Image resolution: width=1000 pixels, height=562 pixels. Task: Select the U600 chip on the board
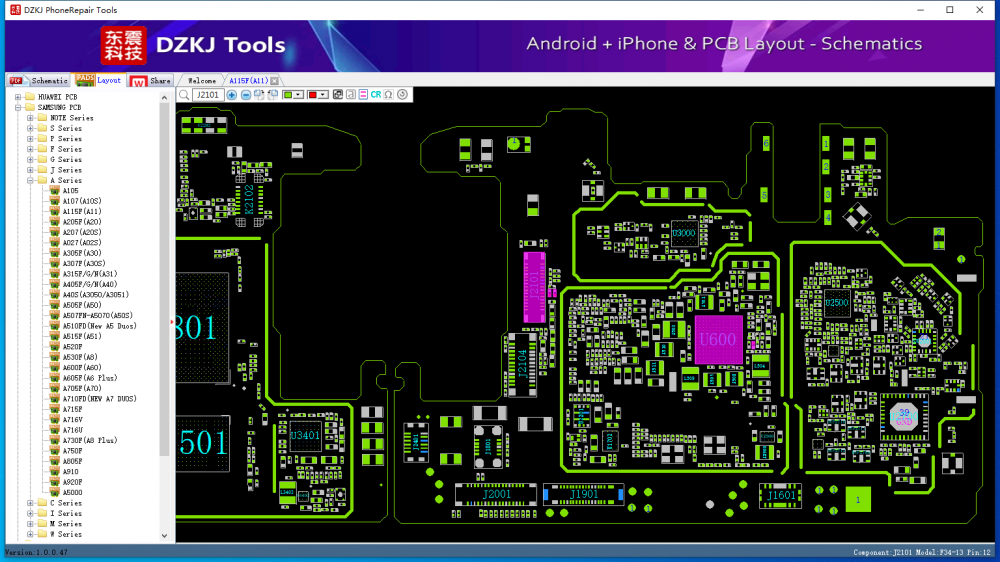(x=718, y=340)
